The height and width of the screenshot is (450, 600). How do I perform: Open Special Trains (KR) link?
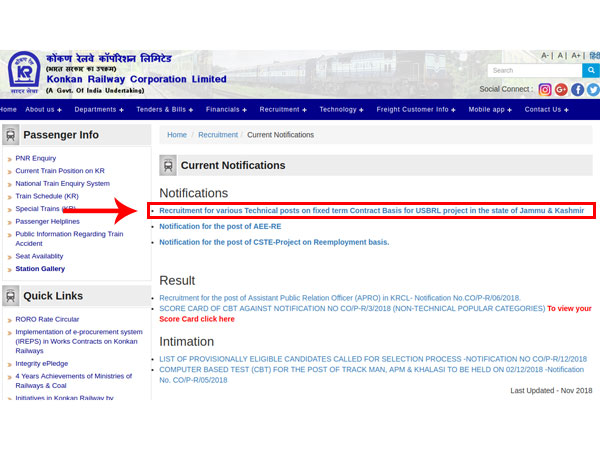click(45, 209)
